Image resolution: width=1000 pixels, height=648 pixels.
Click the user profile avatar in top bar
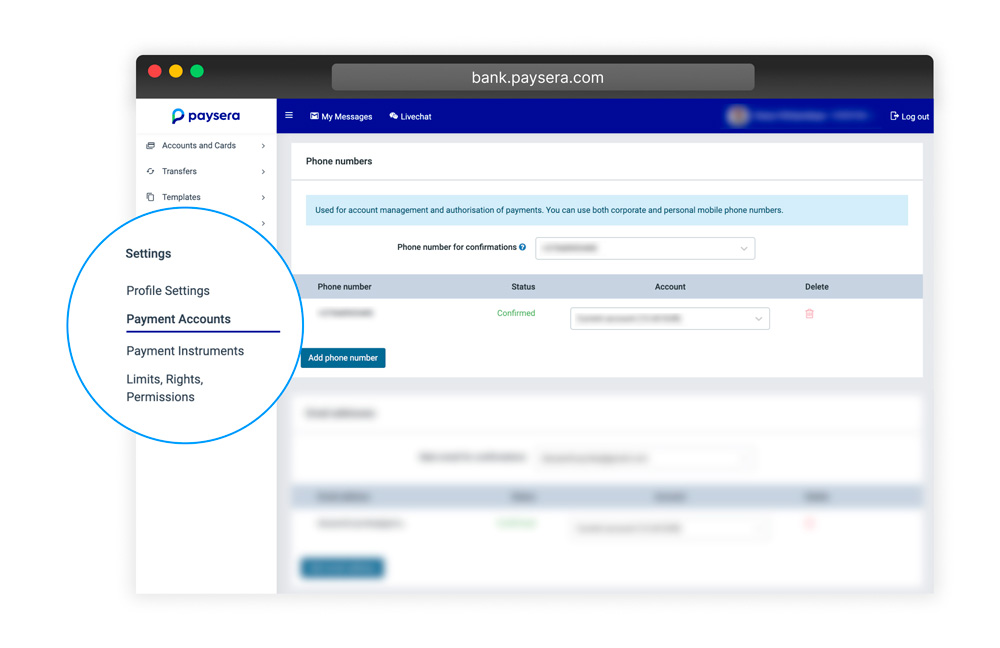737,116
